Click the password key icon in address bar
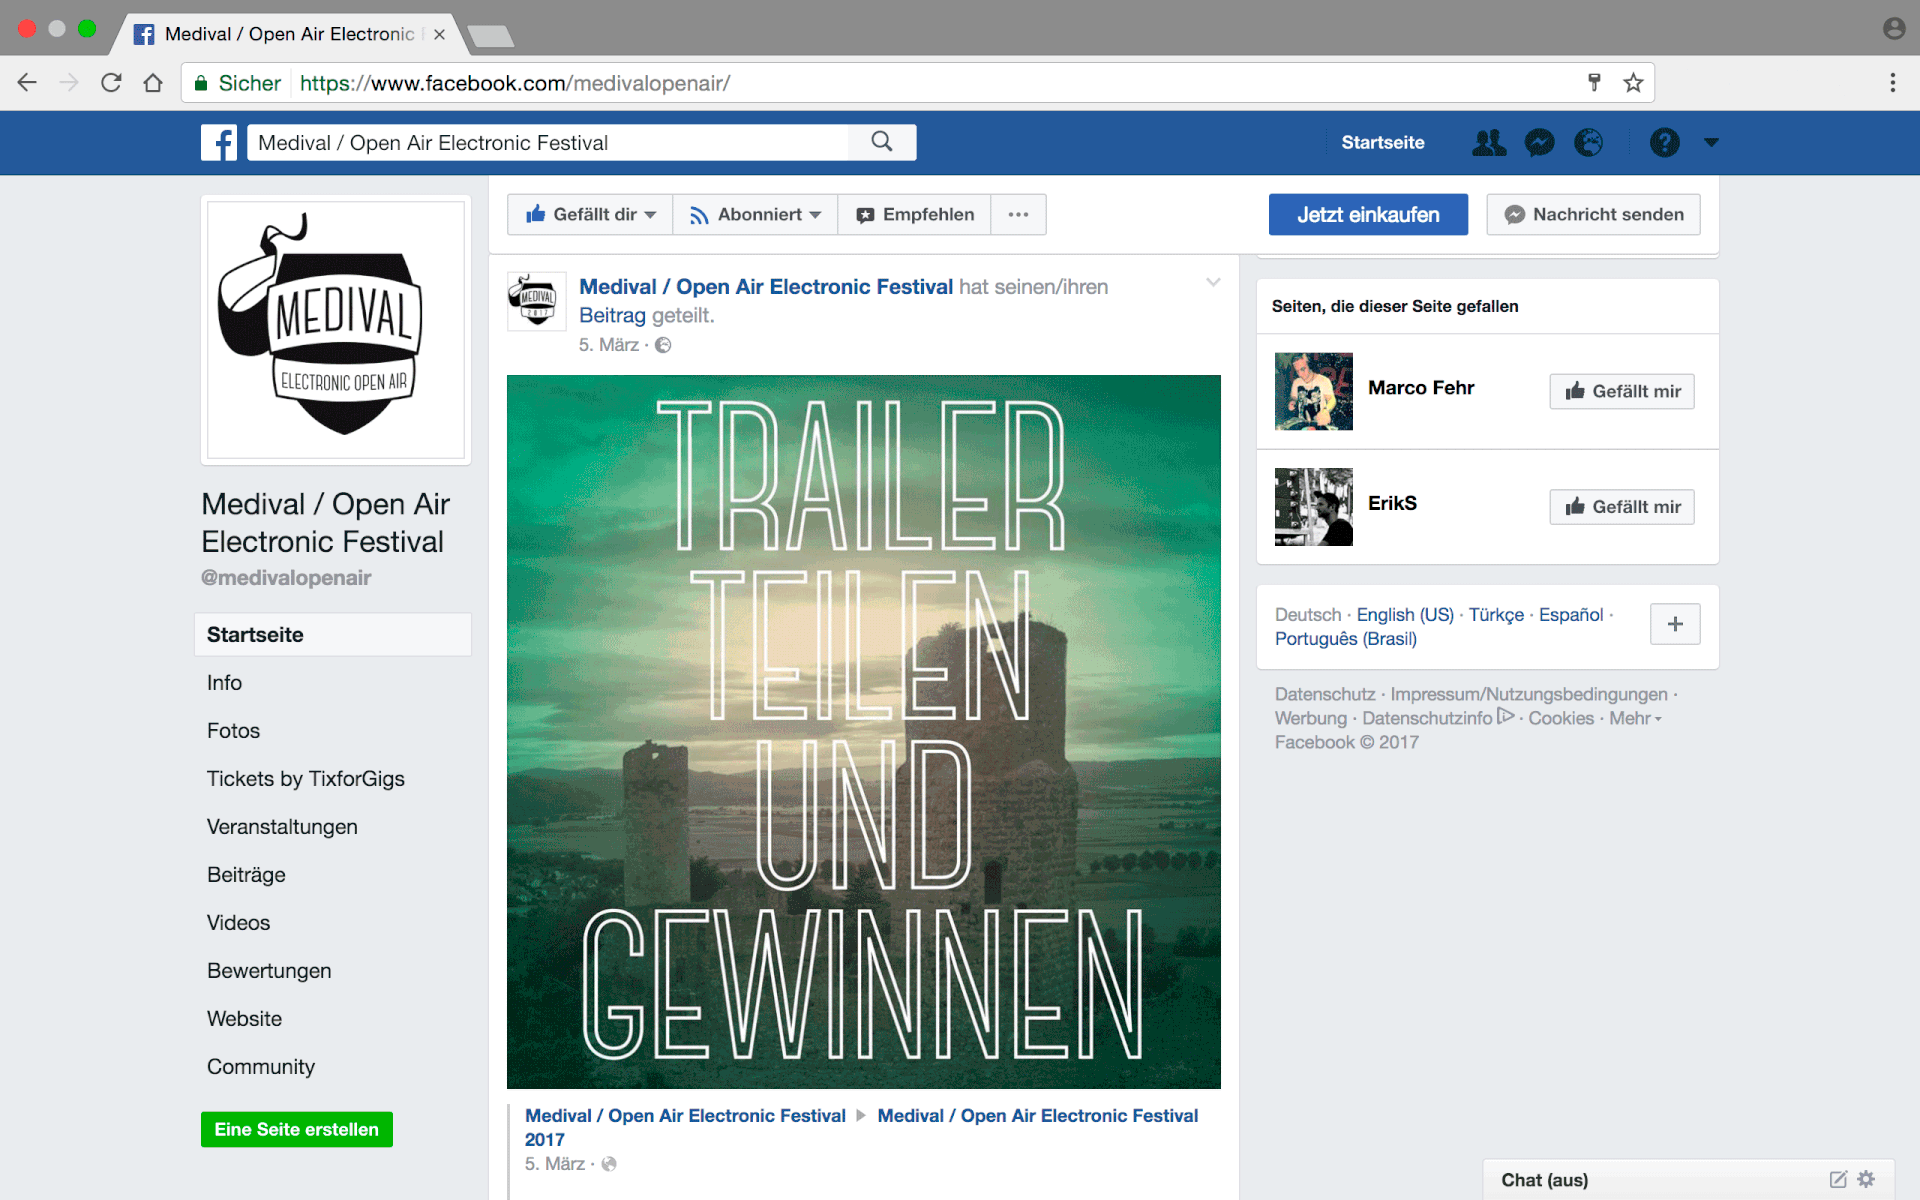1920x1200 pixels. point(1594,83)
